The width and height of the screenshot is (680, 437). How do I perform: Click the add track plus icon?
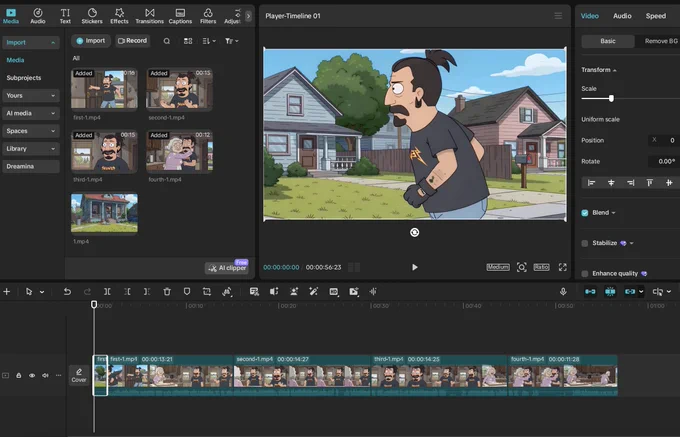tap(7, 292)
